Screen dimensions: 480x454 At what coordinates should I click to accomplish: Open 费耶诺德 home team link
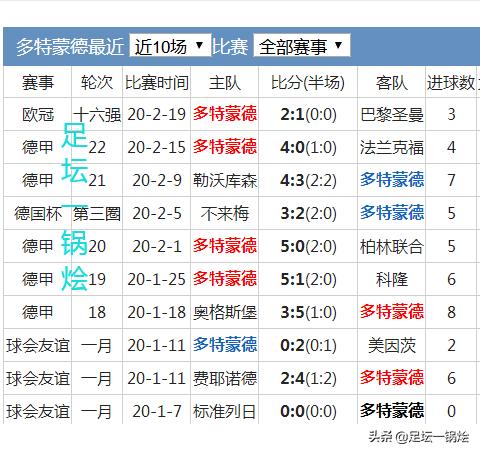225,378
